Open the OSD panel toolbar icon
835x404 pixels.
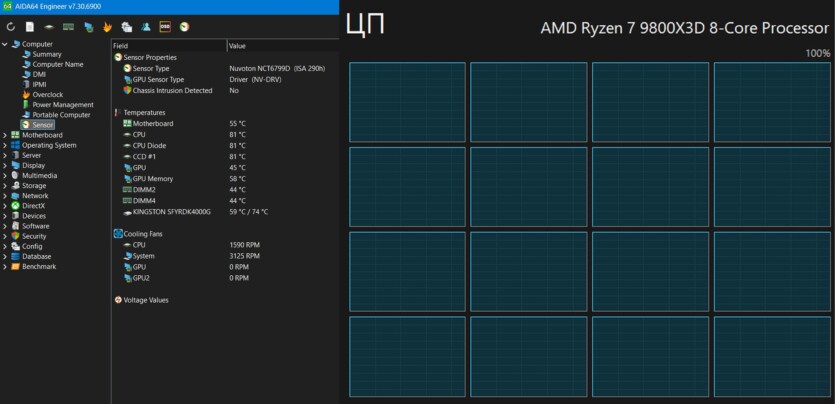pos(165,26)
